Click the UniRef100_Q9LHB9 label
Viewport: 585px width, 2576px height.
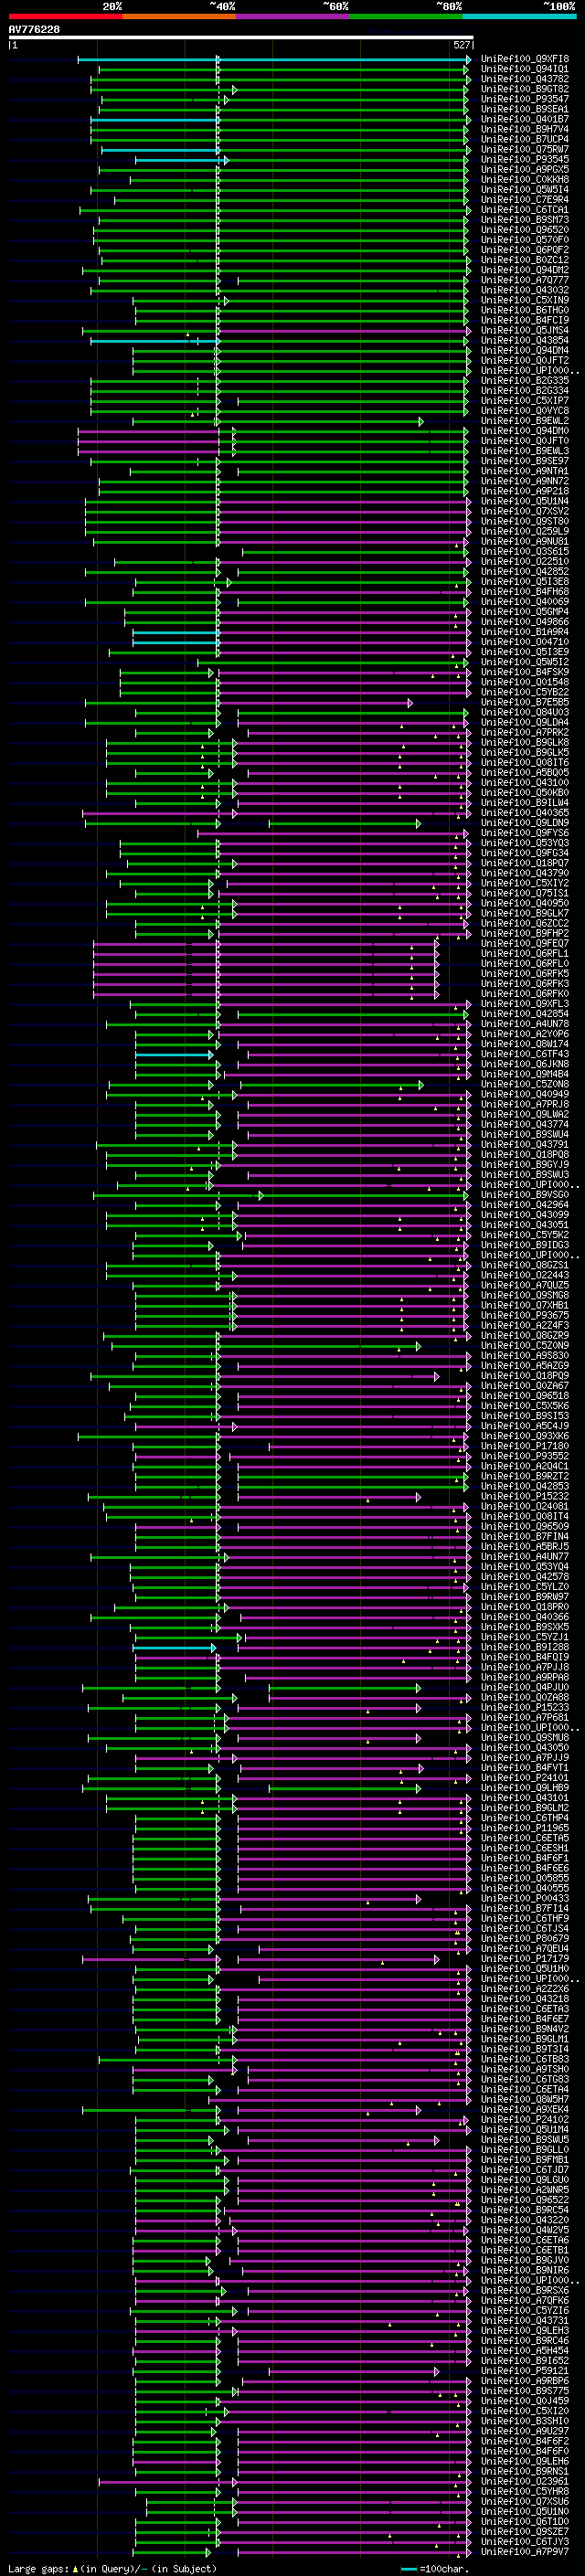pyautogui.click(x=525, y=1788)
